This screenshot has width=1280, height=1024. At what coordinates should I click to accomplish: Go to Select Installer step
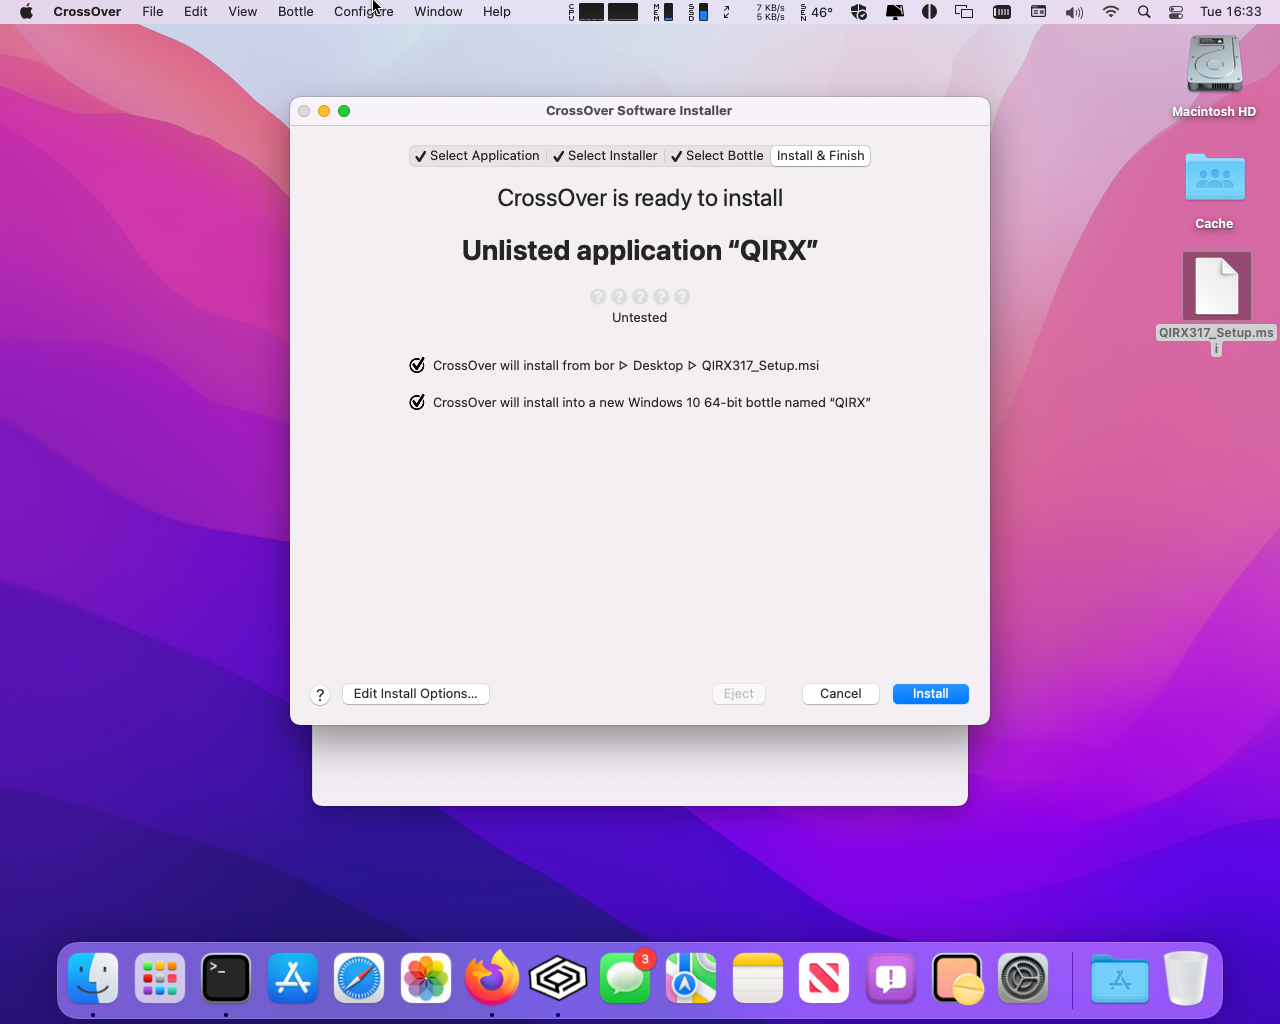click(605, 156)
